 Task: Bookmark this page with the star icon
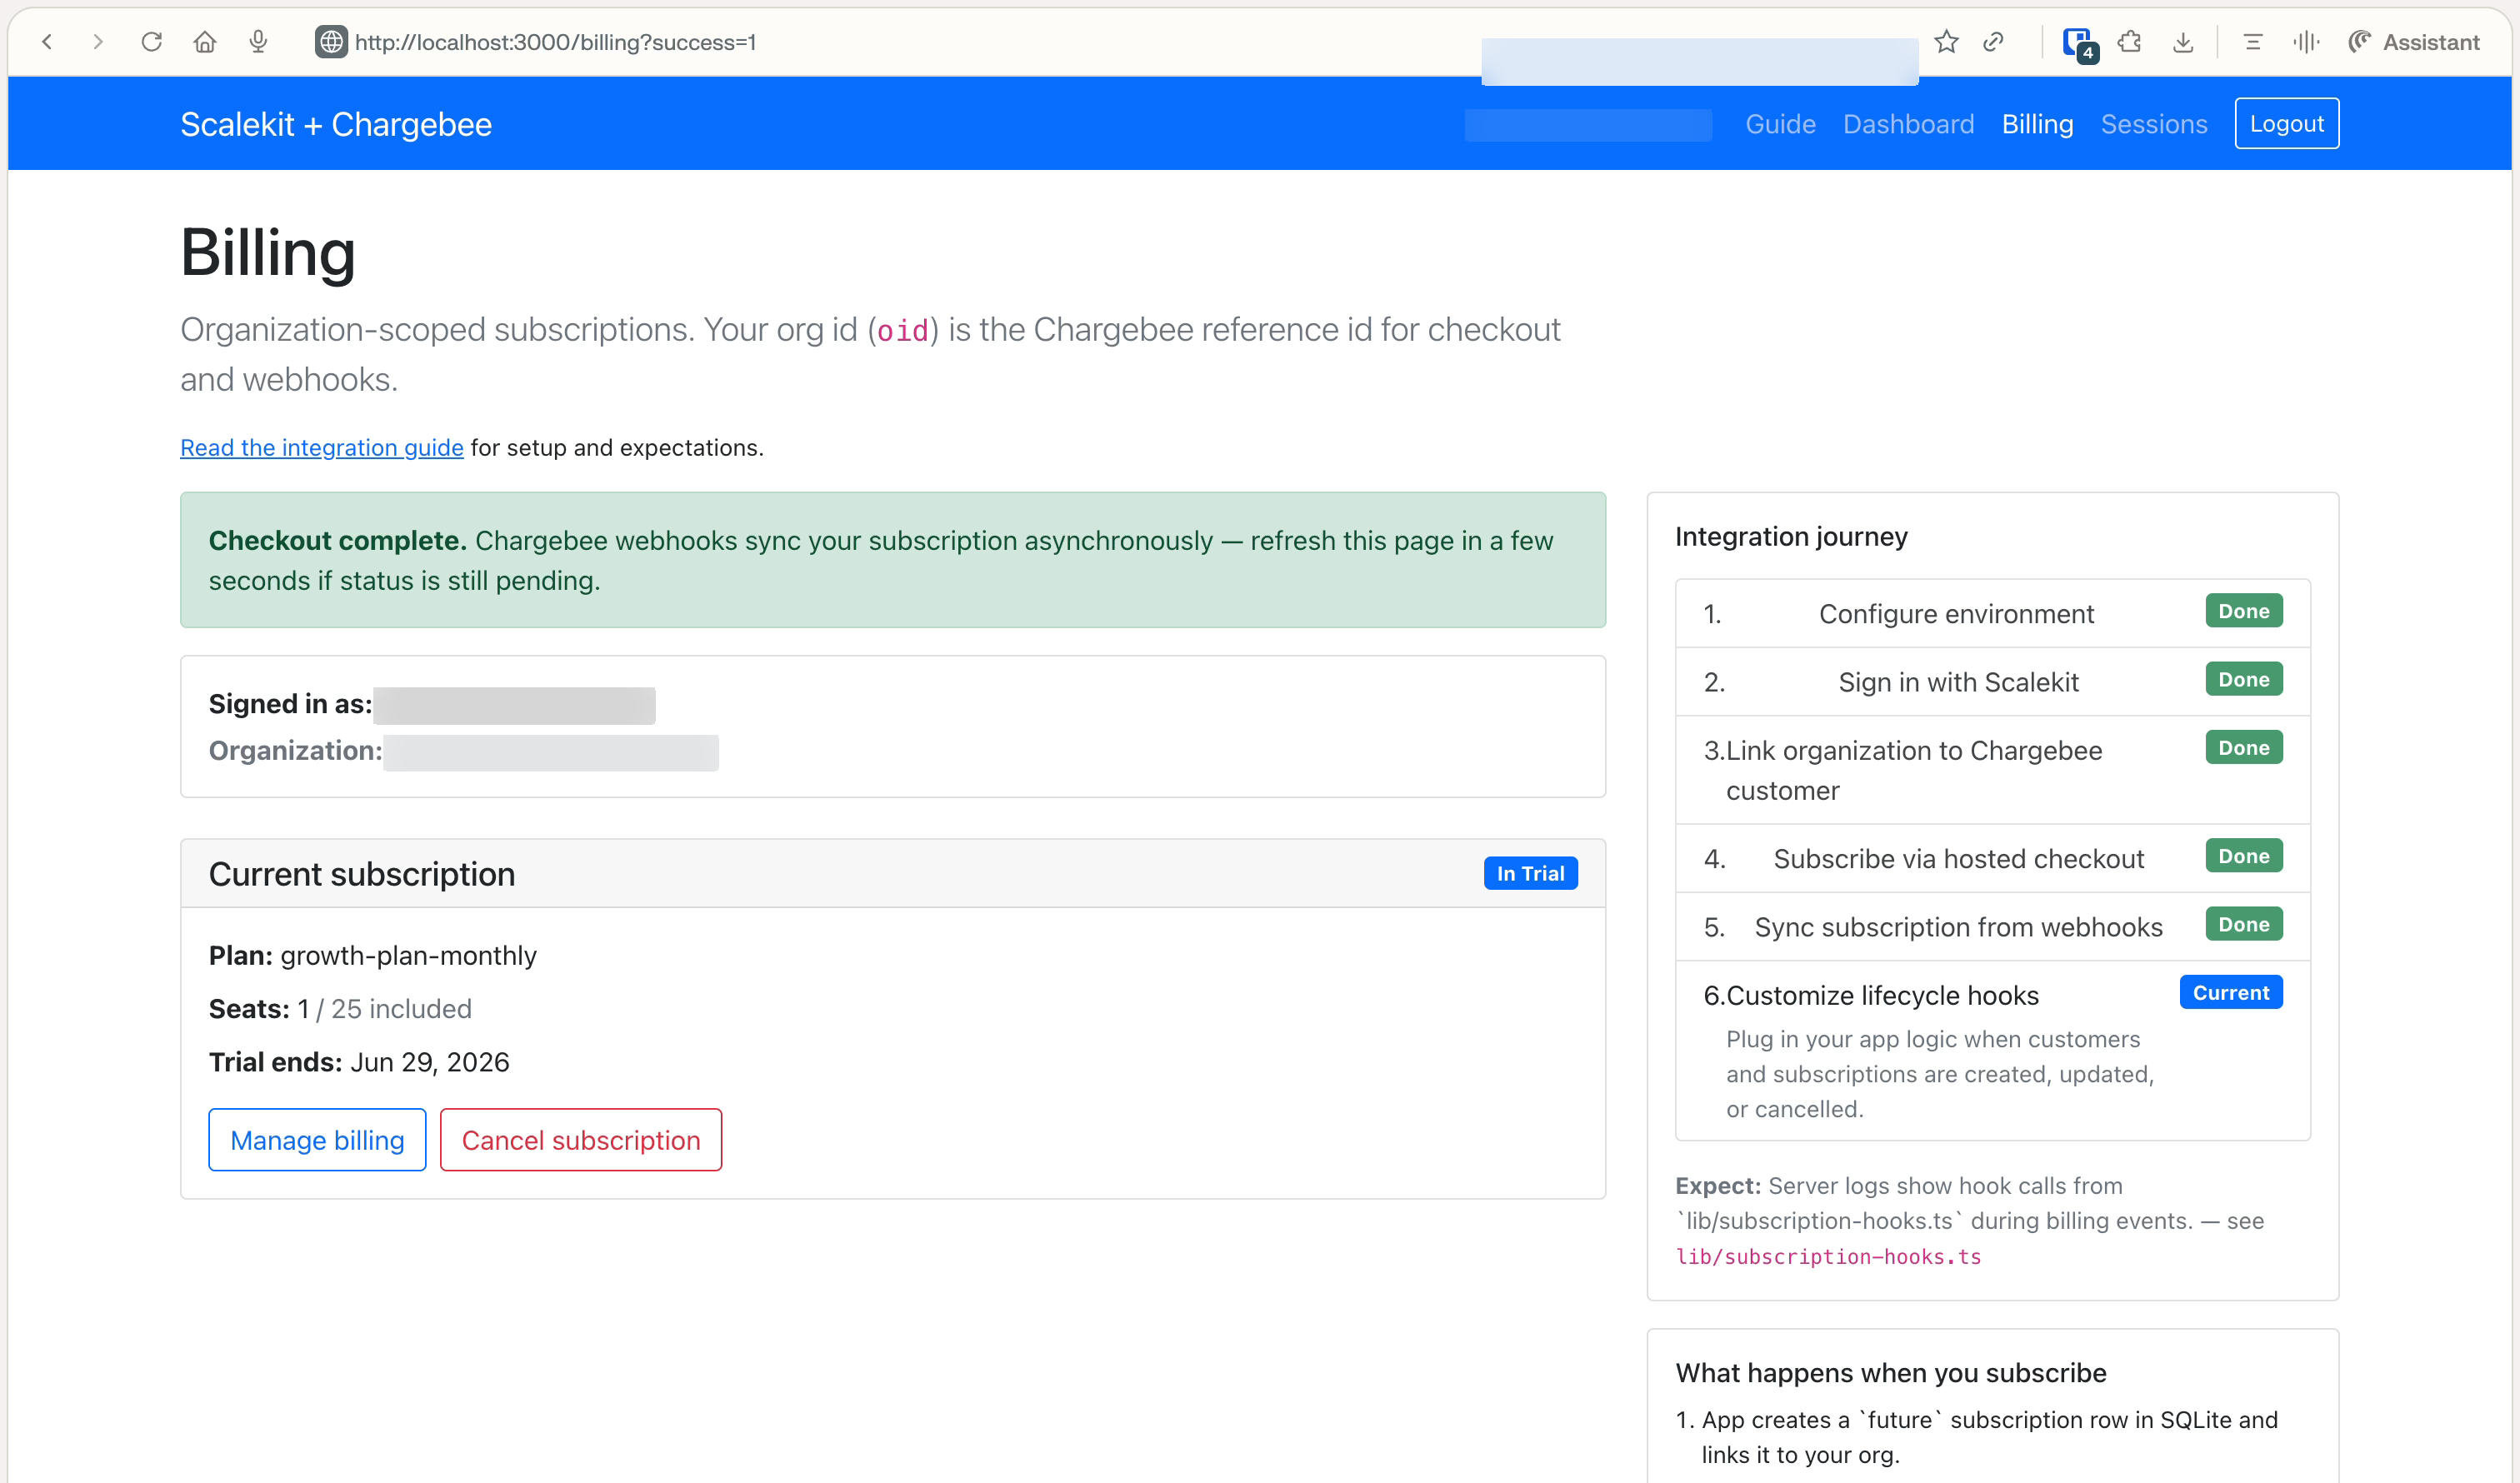1946,42
